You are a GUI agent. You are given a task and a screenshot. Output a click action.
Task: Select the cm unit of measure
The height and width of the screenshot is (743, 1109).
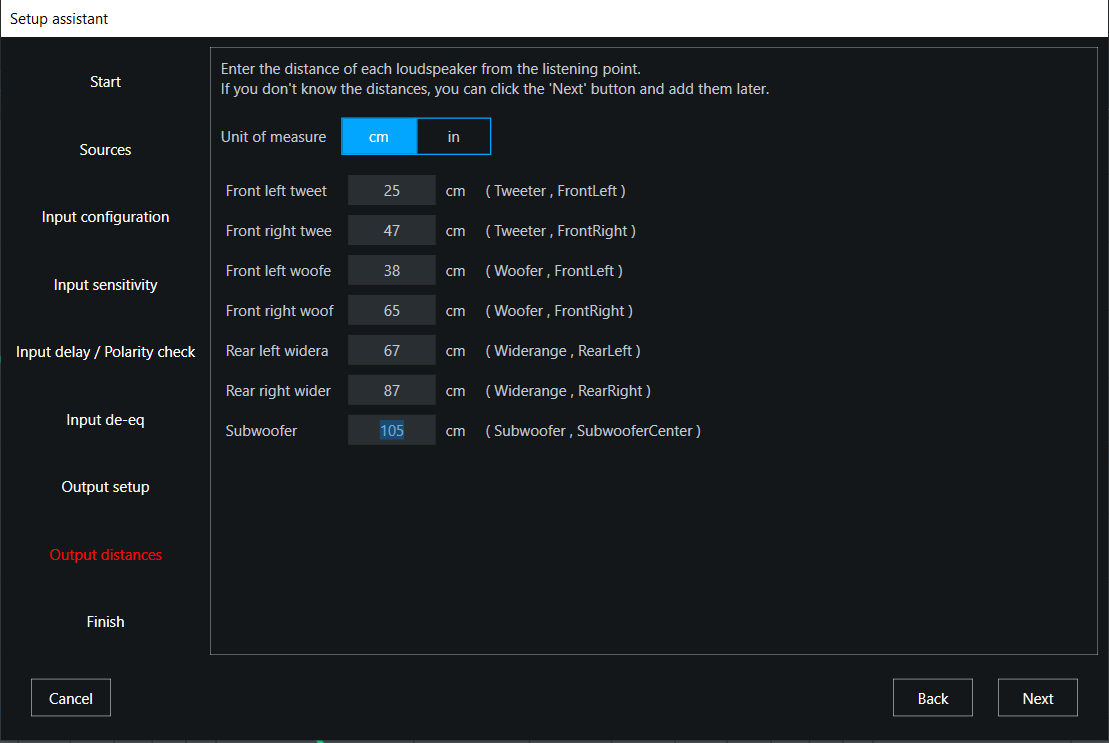pyautogui.click(x=379, y=137)
